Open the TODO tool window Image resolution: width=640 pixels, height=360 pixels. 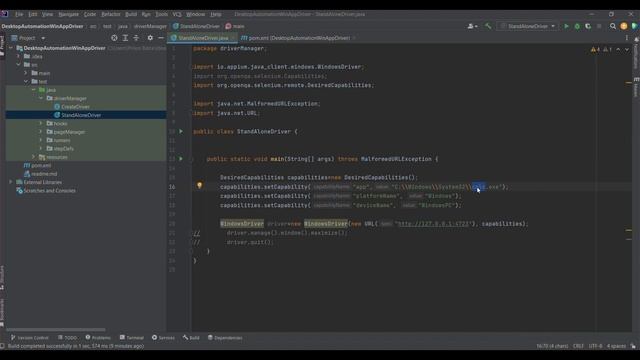coord(67,338)
